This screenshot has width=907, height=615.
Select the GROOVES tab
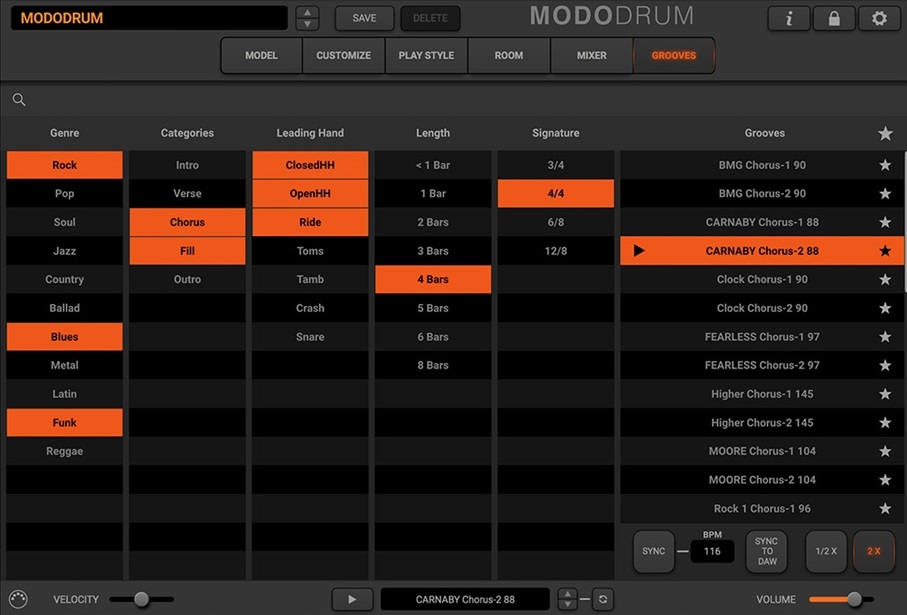(x=674, y=56)
